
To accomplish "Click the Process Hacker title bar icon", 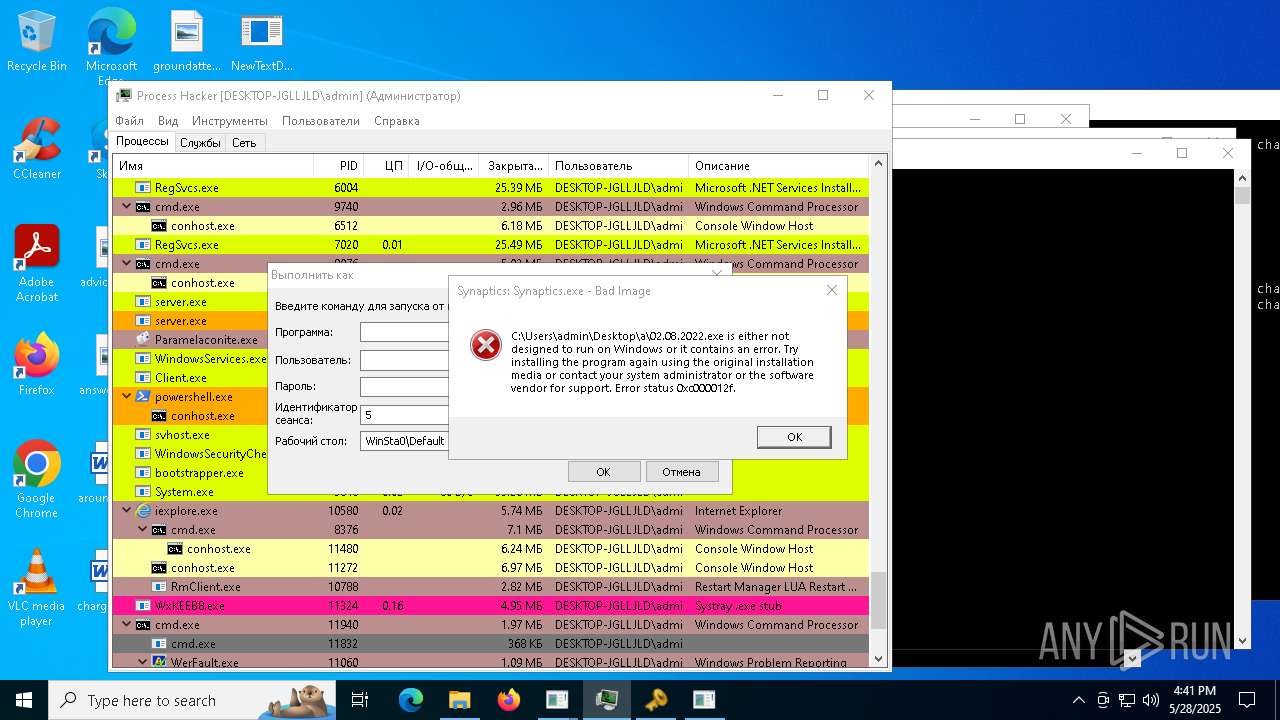I will click(124, 96).
